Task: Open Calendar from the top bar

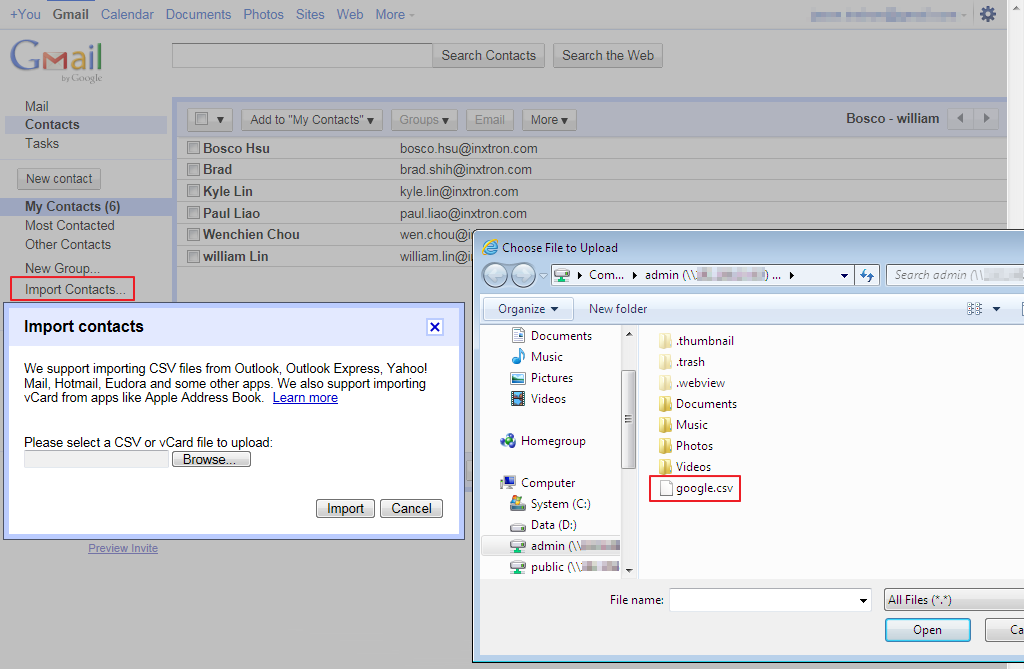Action: point(127,14)
